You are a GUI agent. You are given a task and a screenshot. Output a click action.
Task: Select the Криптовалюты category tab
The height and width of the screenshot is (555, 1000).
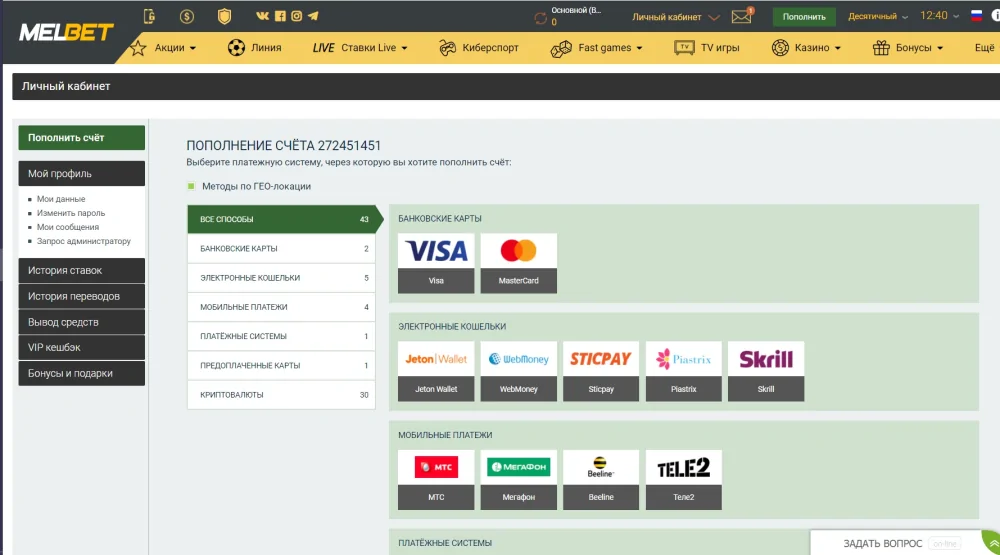(x=280, y=395)
